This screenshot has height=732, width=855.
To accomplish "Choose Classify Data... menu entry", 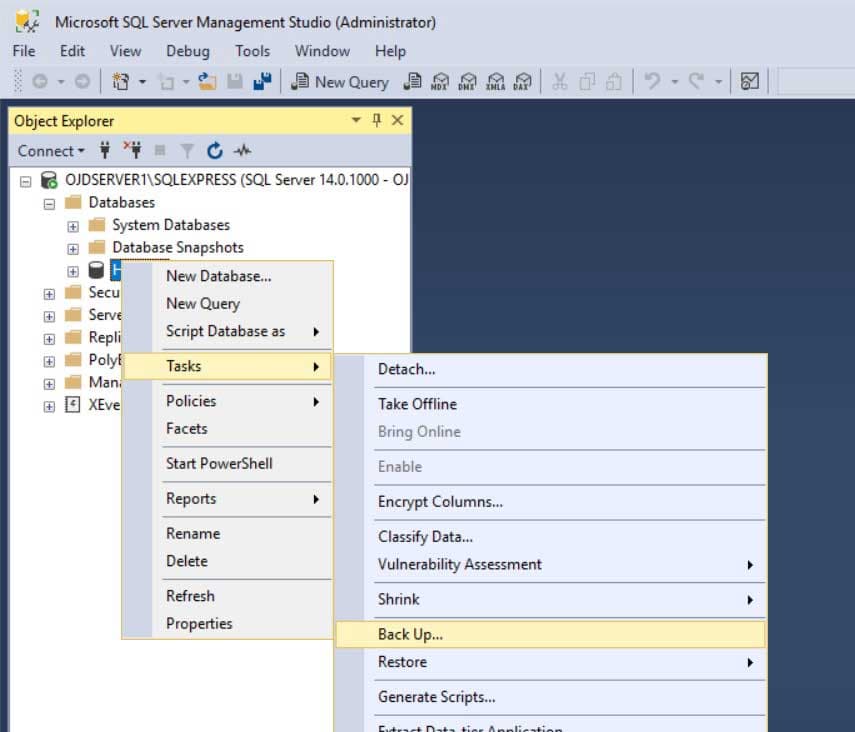I will coord(551,537).
